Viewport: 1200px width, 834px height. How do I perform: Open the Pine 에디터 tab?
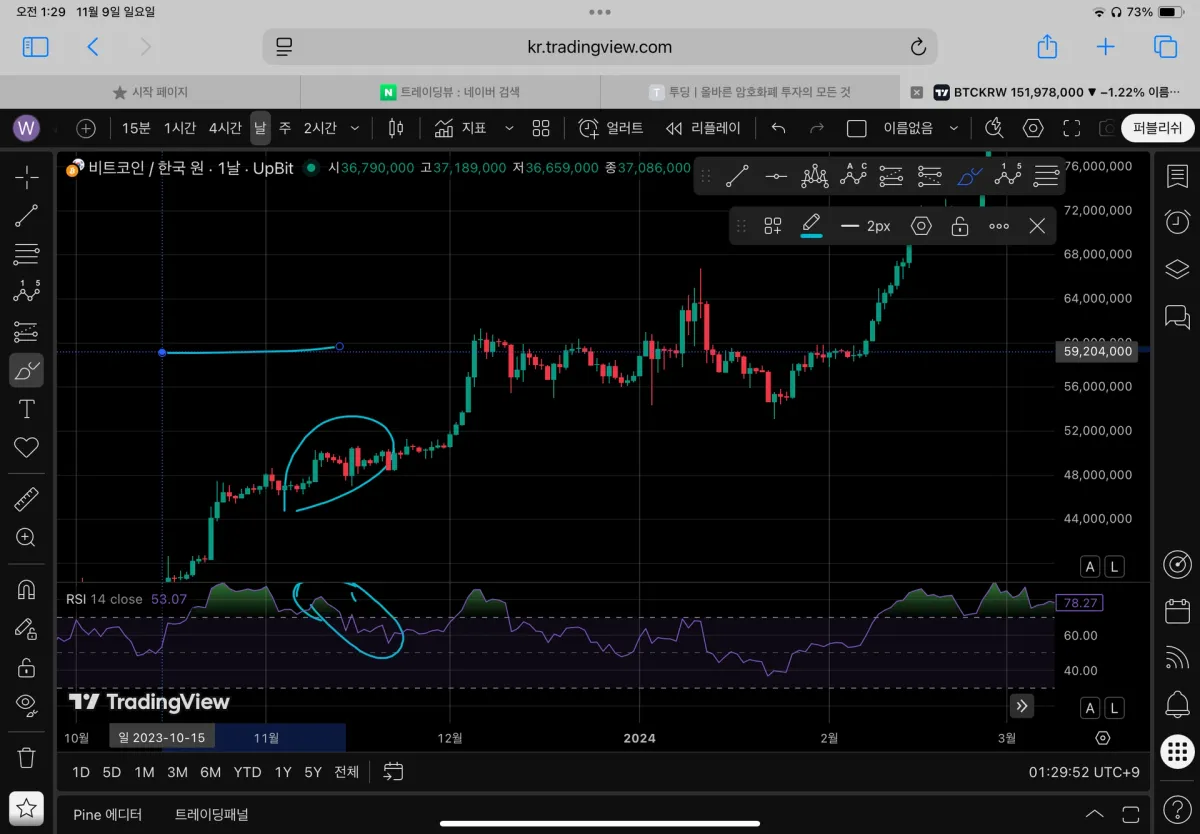(x=107, y=814)
